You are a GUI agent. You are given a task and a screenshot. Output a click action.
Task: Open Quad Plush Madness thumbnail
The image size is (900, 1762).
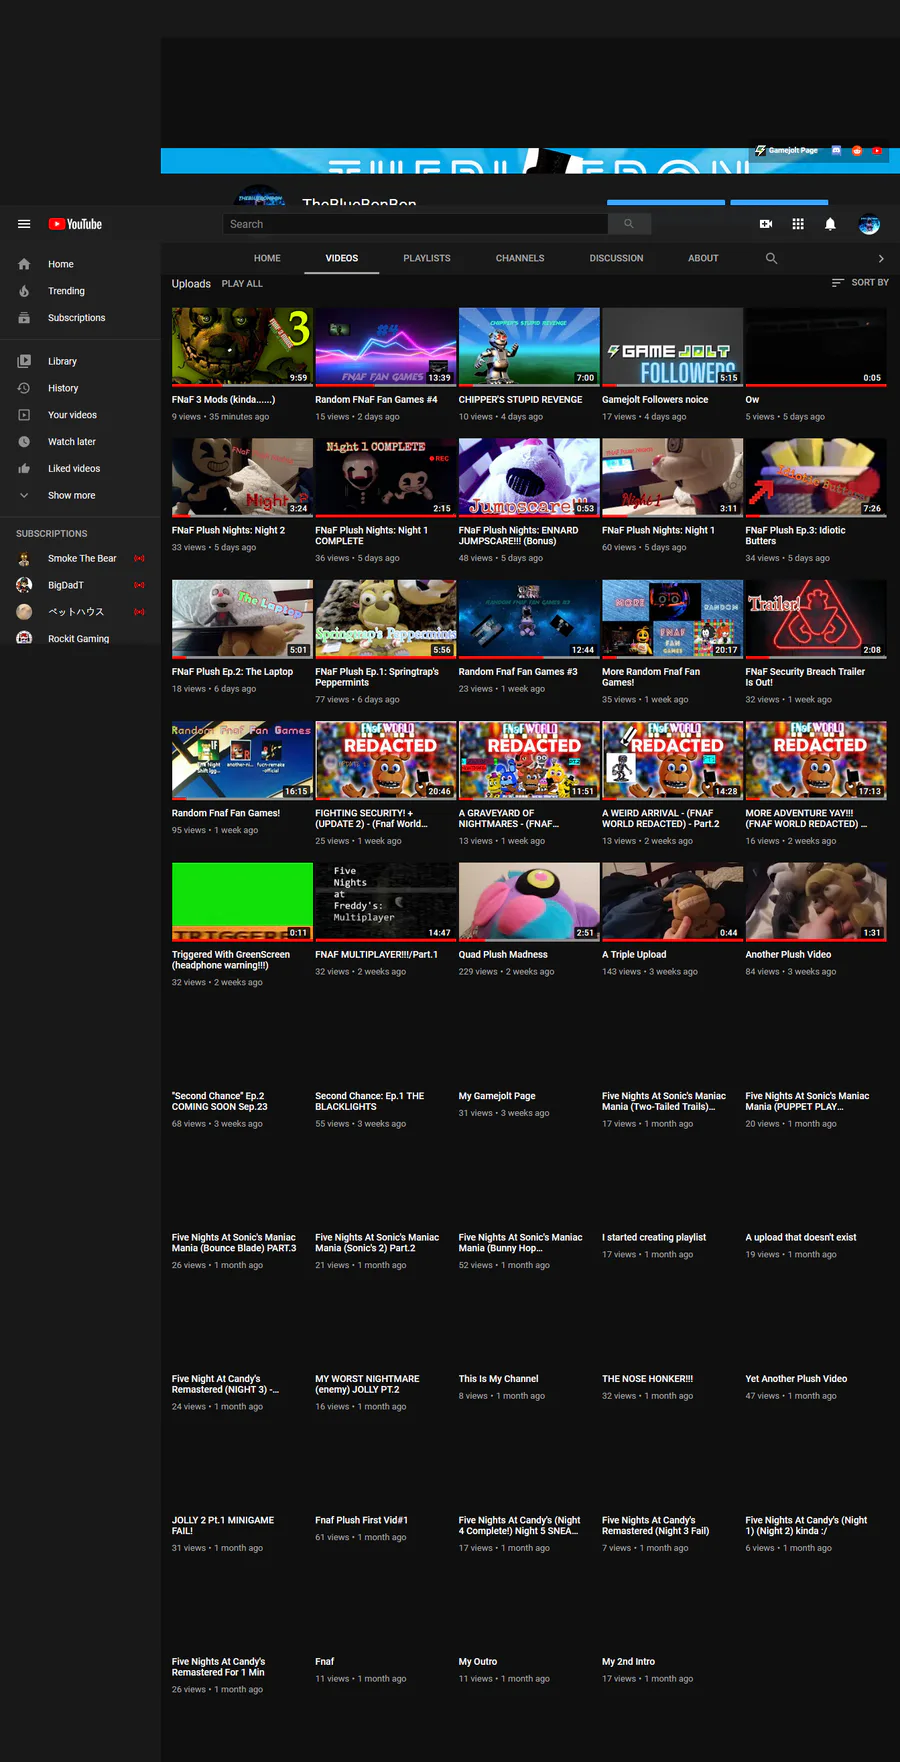tap(529, 902)
